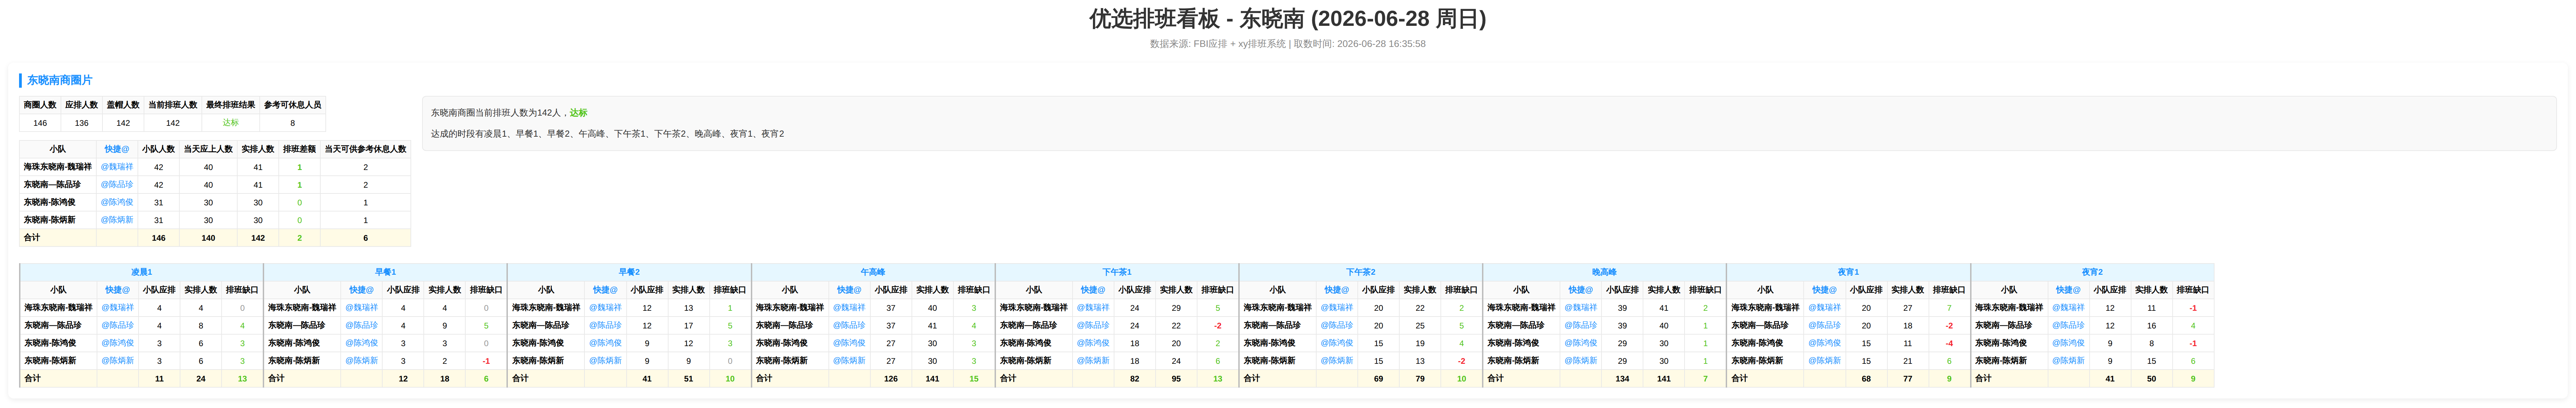Click the 商圈人数 value 146
Viewport: 2576px width, 408px height.
pyautogui.click(x=40, y=123)
